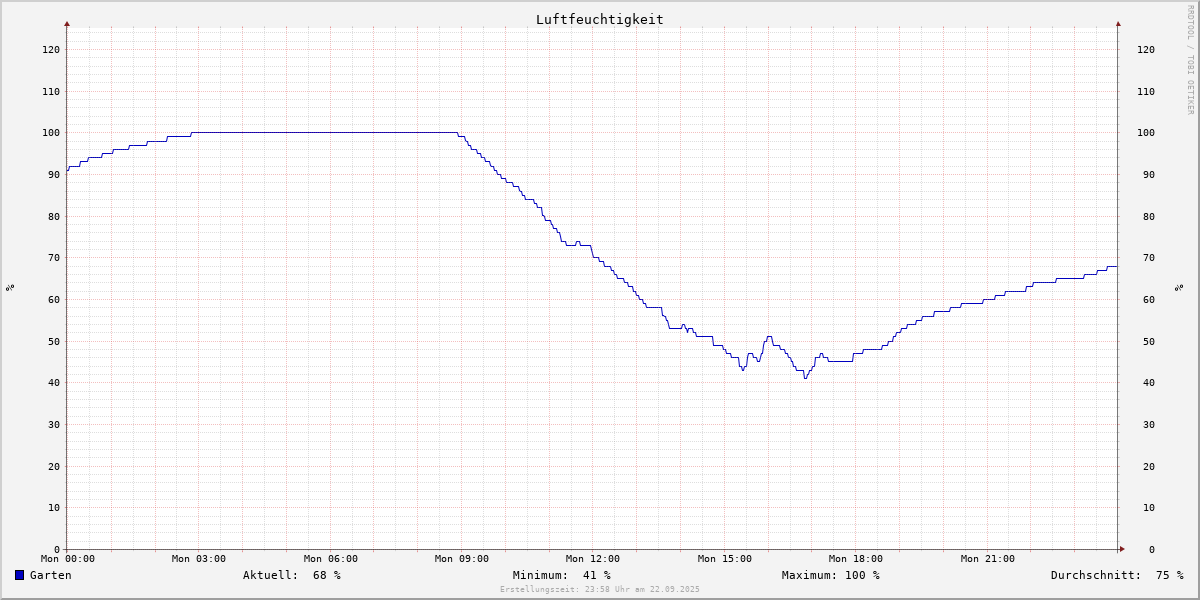Jump to the Mon 12:00 axis label
Image resolution: width=1200 pixels, height=600 pixels.
[x=593, y=559]
